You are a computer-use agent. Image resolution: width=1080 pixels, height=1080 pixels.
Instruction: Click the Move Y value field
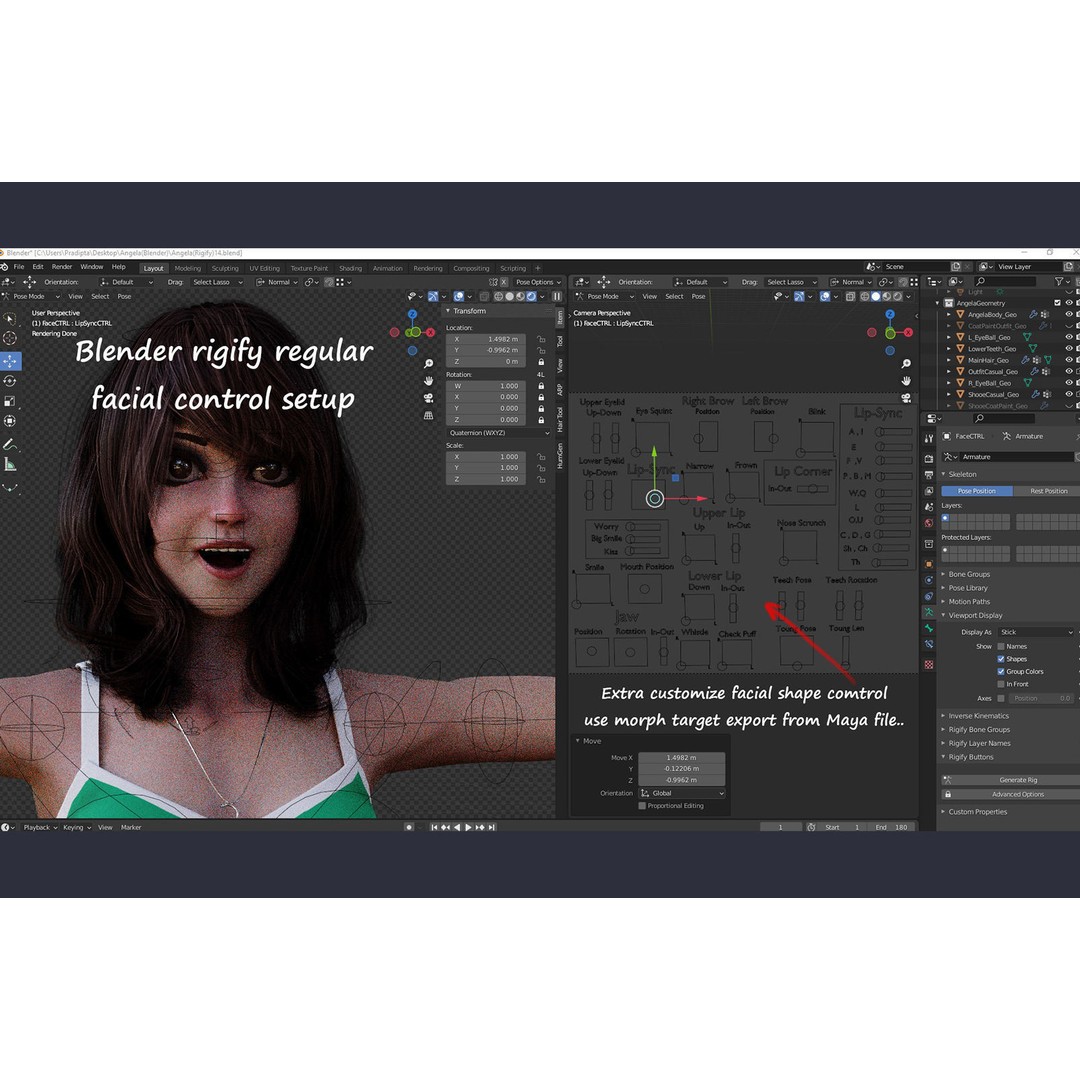click(681, 769)
